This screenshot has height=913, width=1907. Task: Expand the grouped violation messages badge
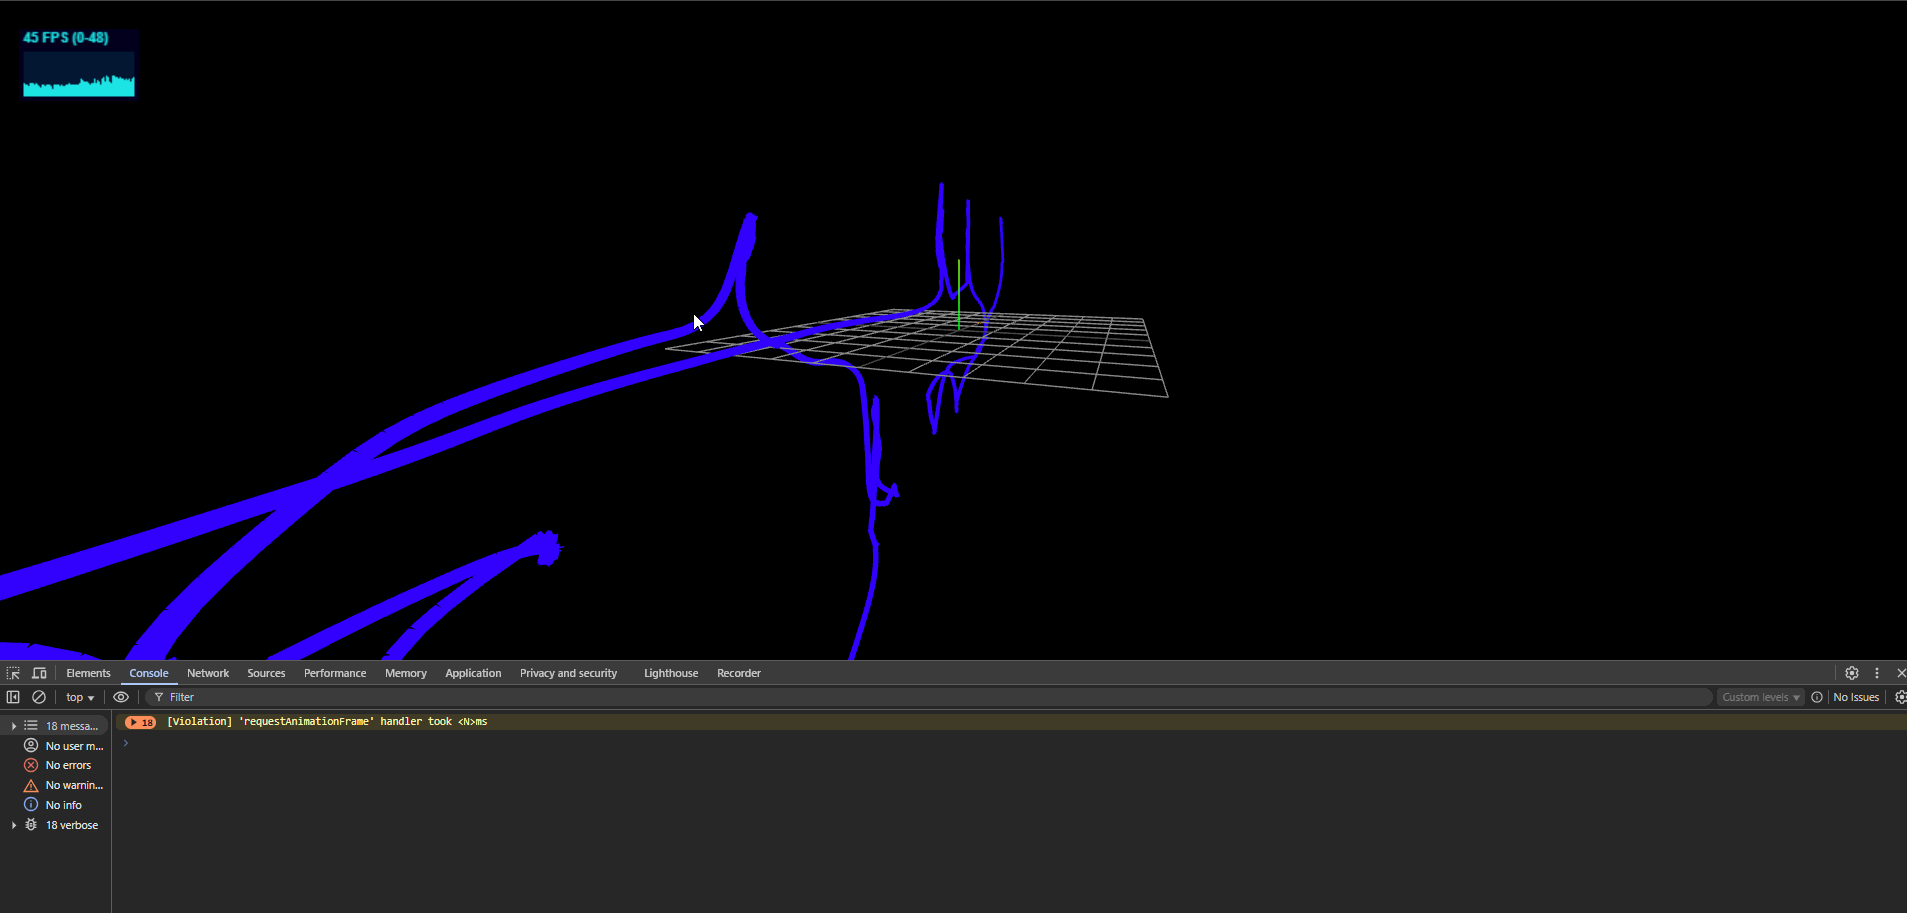tap(140, 722)
